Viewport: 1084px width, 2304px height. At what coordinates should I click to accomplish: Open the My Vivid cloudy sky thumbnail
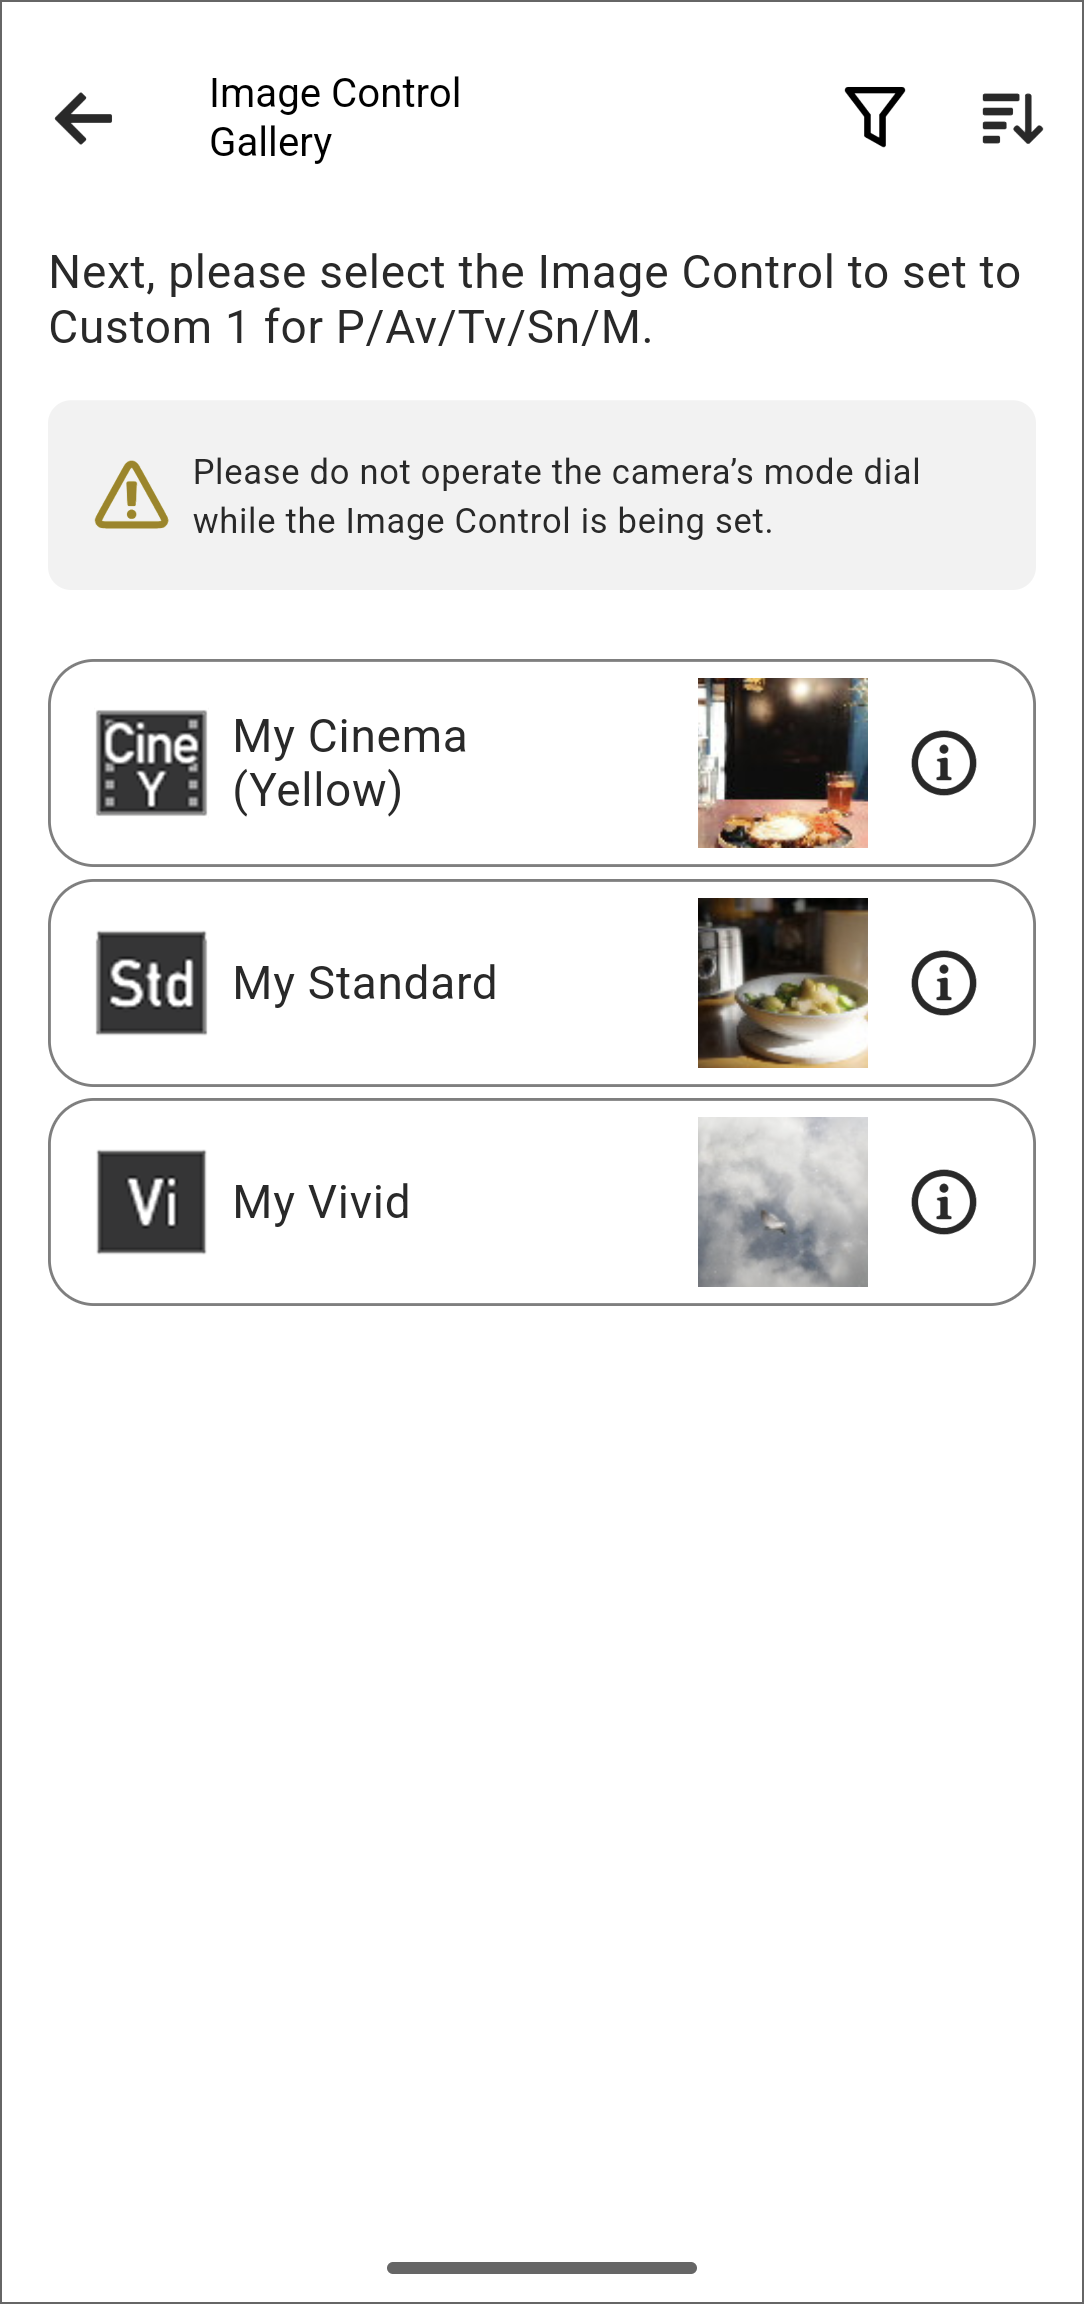pyautogui.click(x=783, y=1202)
